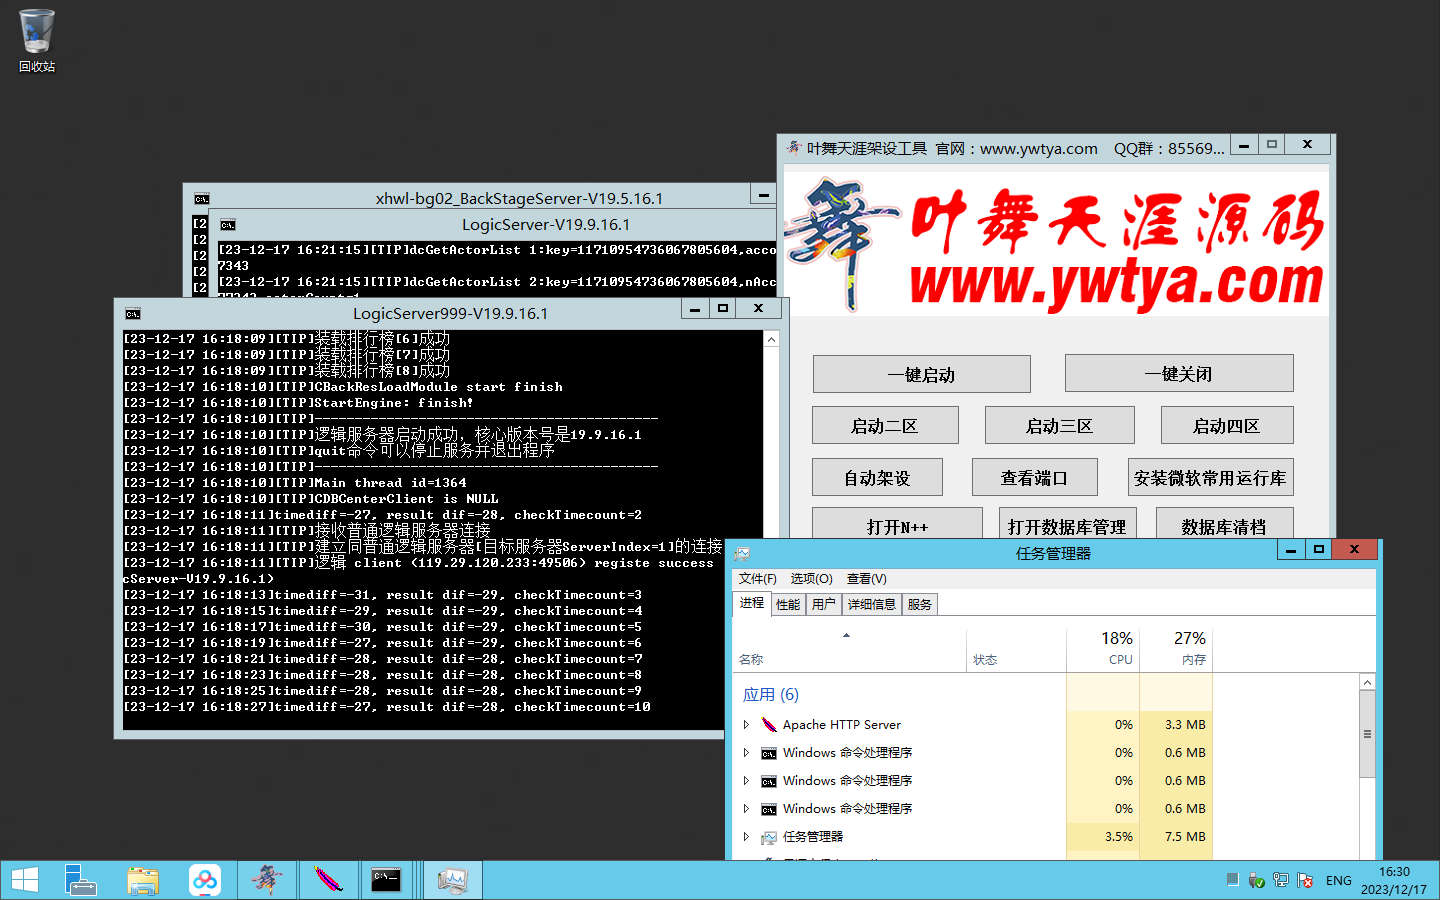Click the Task Manager scrollbar up arrow

point(1367,683)
